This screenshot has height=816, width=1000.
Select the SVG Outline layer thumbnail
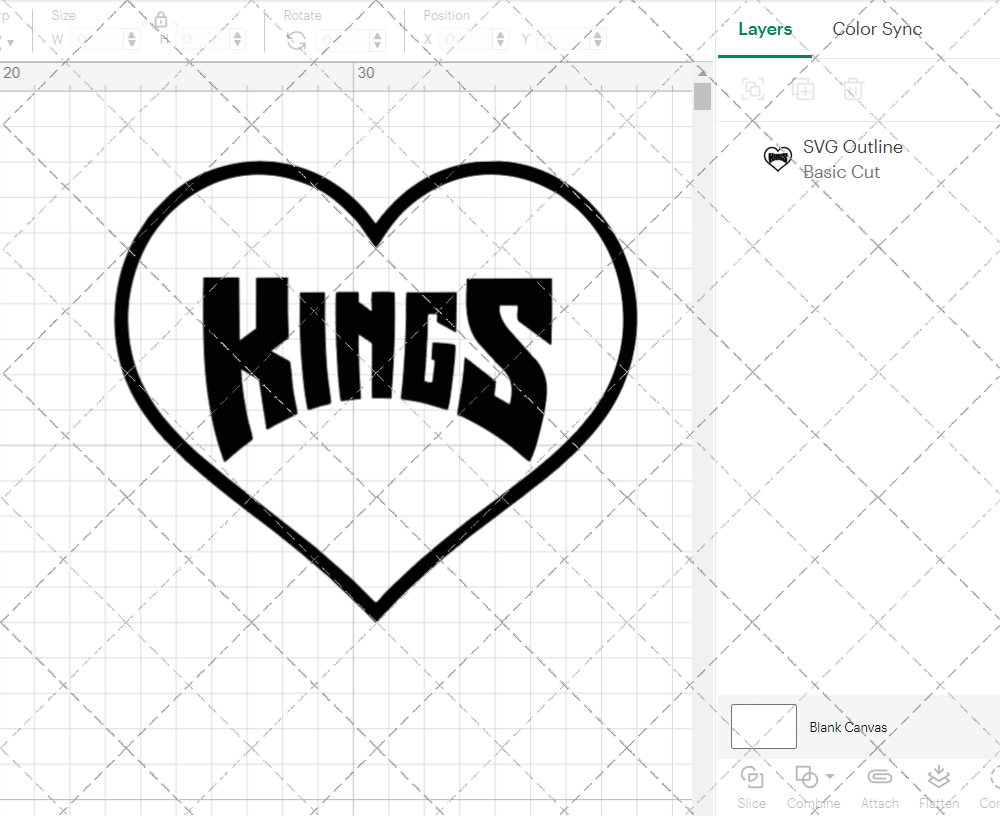tap(777, 158)
